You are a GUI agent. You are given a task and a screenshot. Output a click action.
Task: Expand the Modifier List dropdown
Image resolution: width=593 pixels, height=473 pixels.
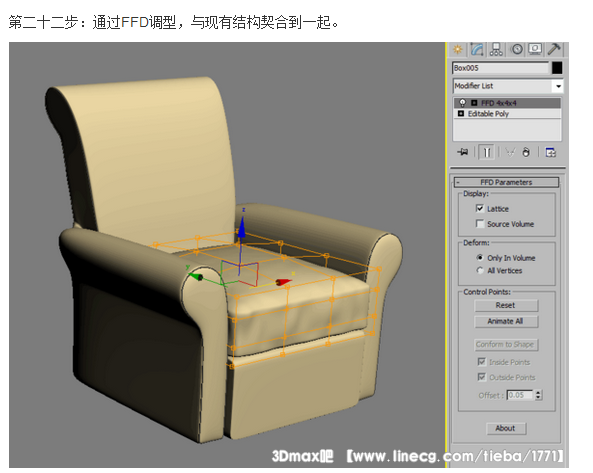coord(558,86)
